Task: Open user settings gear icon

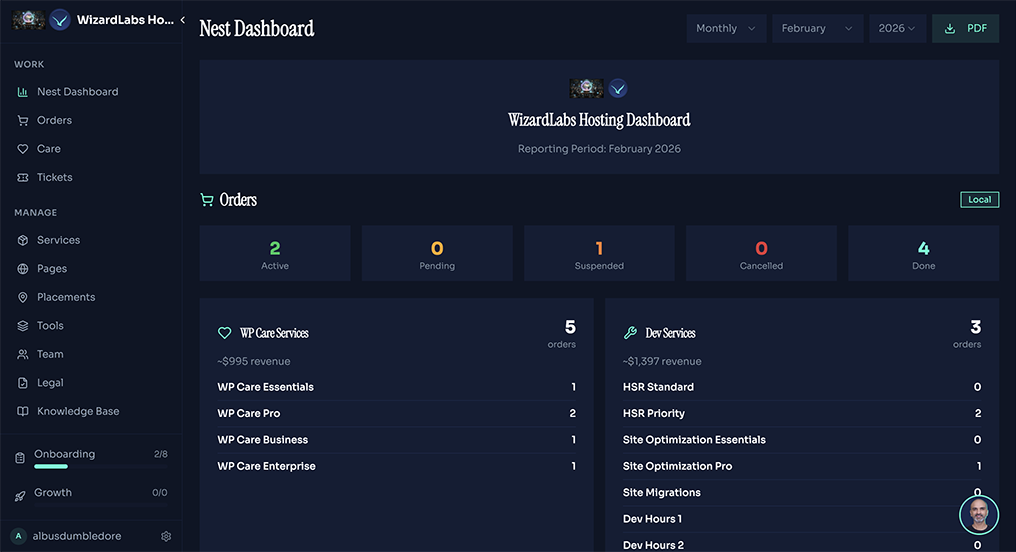Action: pyautogui.click(x=166, y=536)
